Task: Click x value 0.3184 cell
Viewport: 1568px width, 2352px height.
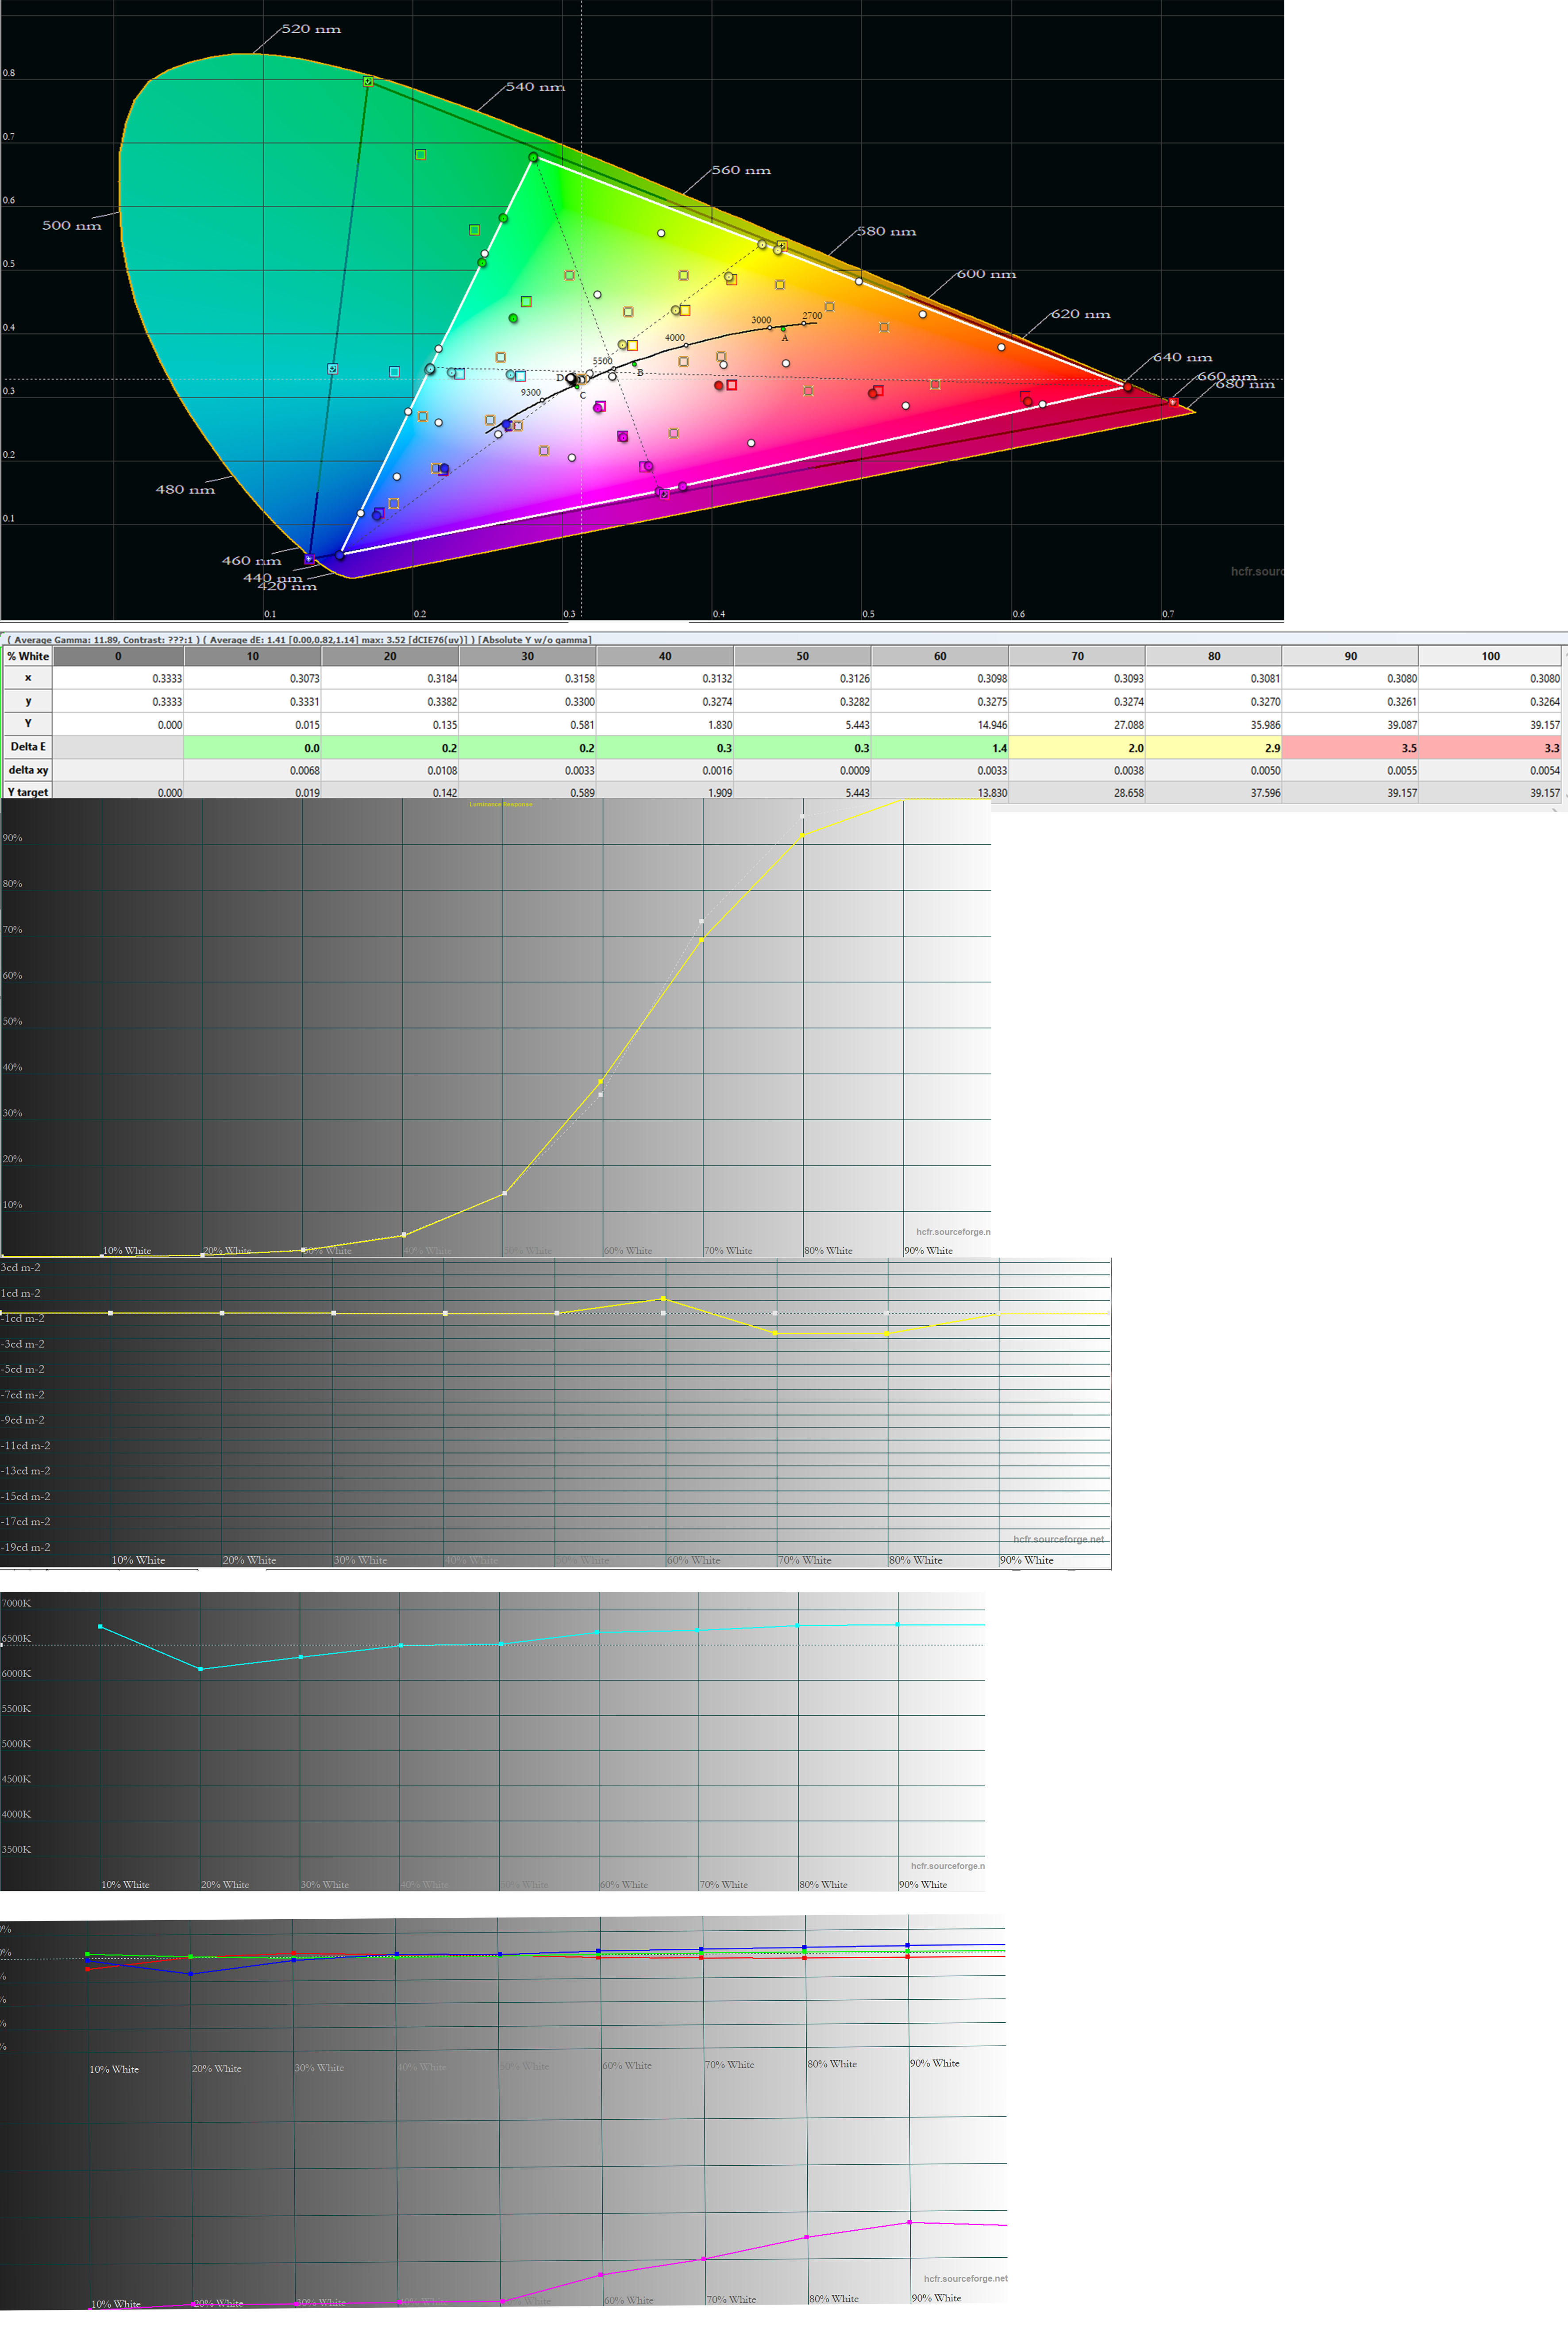Action: tap(390, 678)
